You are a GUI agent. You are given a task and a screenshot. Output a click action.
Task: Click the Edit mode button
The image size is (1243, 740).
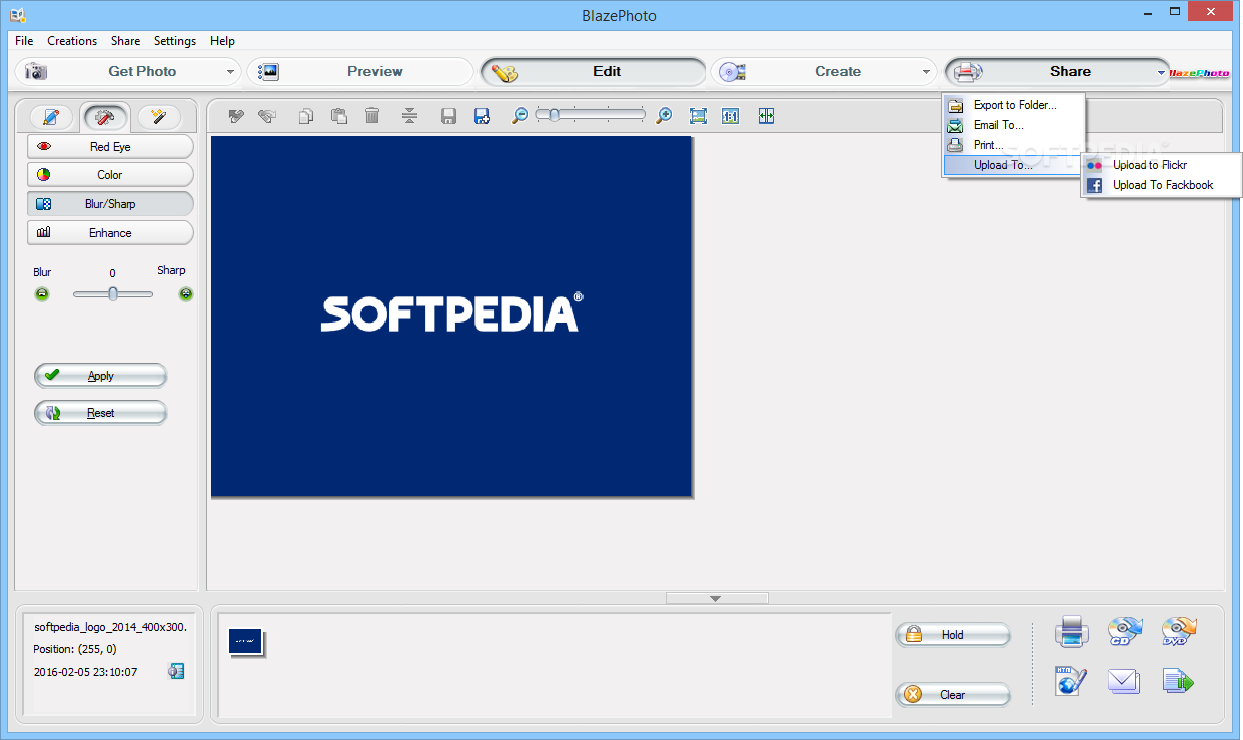coord(594,72)
